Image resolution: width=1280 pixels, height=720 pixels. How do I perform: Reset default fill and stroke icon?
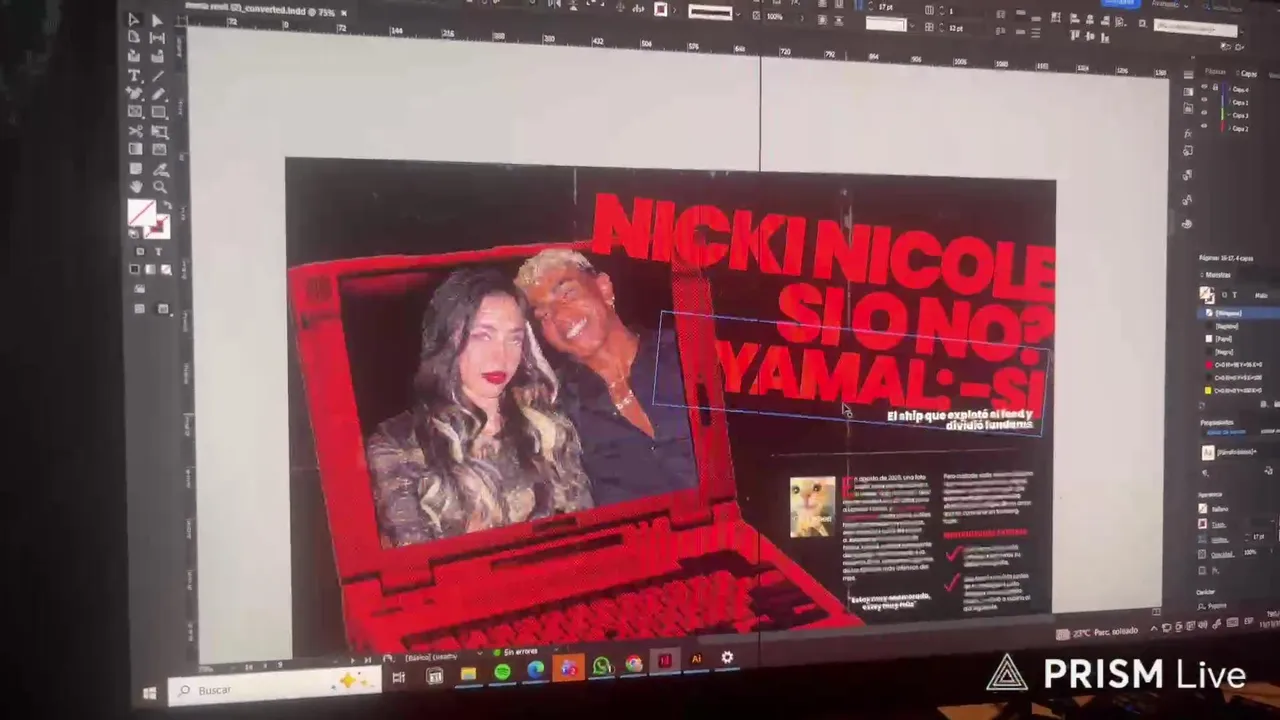click(134, 233)
